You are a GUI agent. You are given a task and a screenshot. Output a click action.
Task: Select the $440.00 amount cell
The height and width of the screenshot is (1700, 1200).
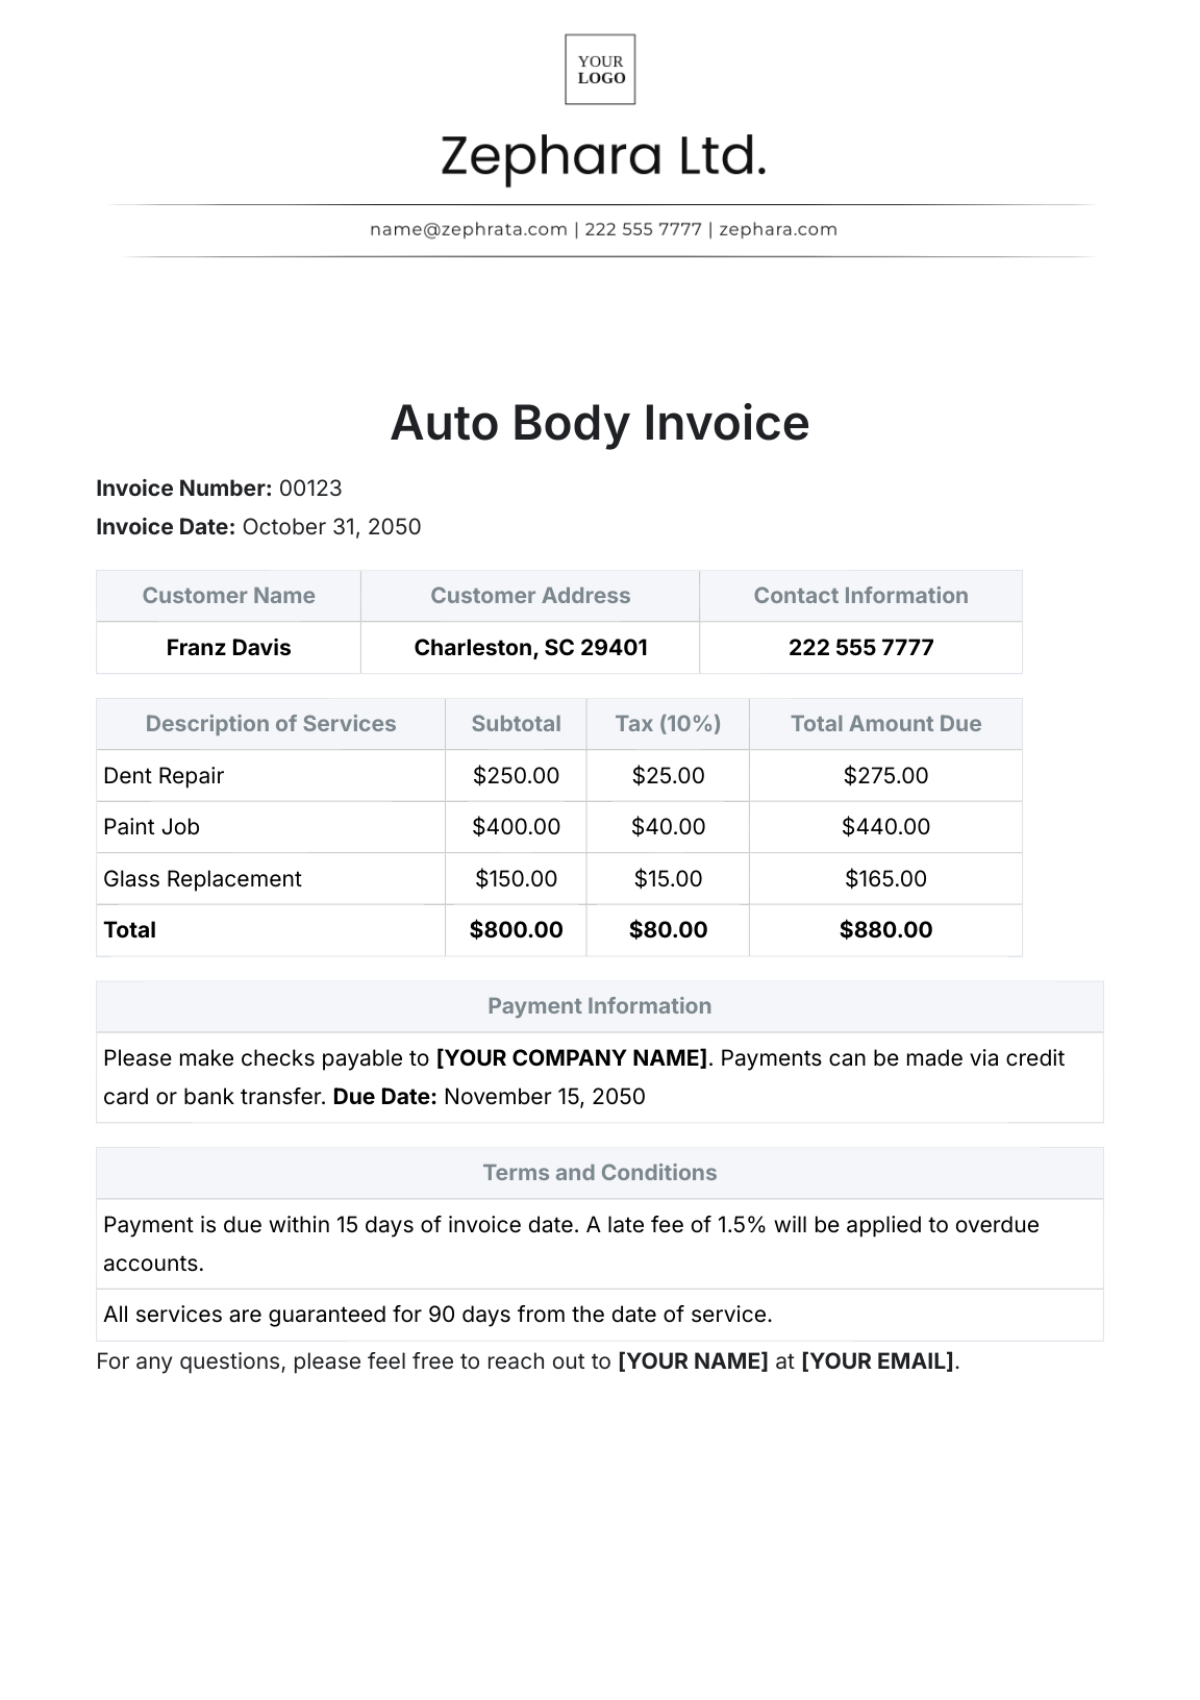(886, 827)
